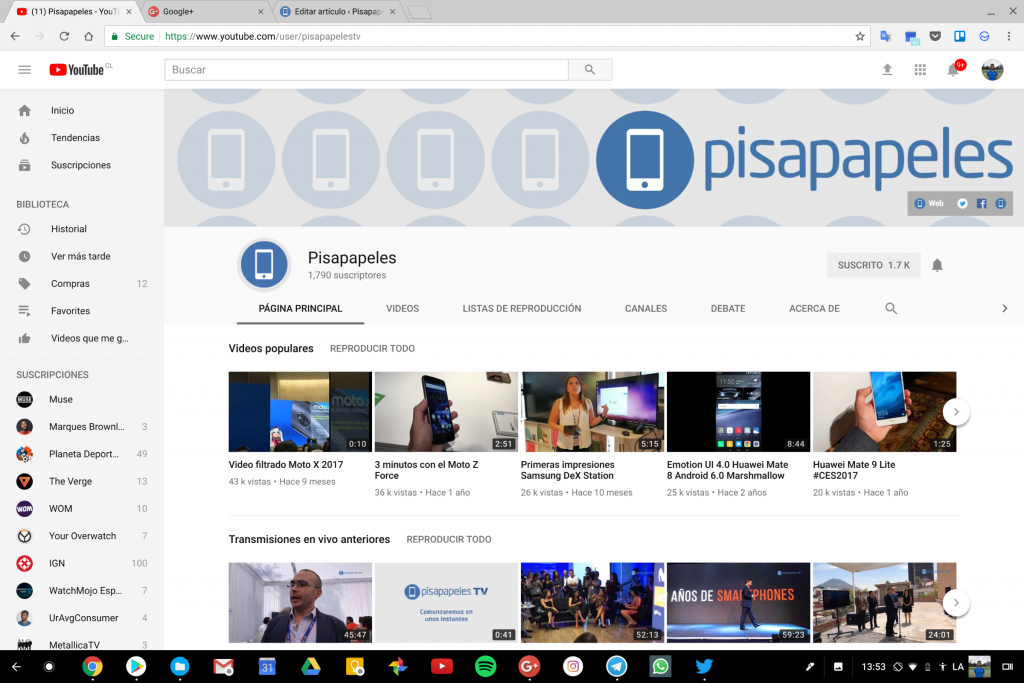Click the Google Translate extension icon
The image size is (1024, 683).
click(886, 37)
